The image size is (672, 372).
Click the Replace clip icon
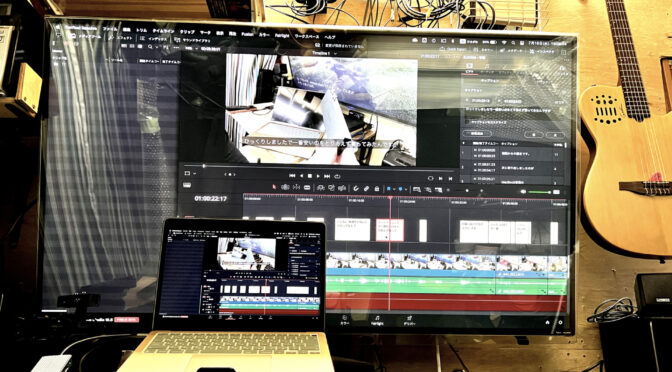pos(342,188)
